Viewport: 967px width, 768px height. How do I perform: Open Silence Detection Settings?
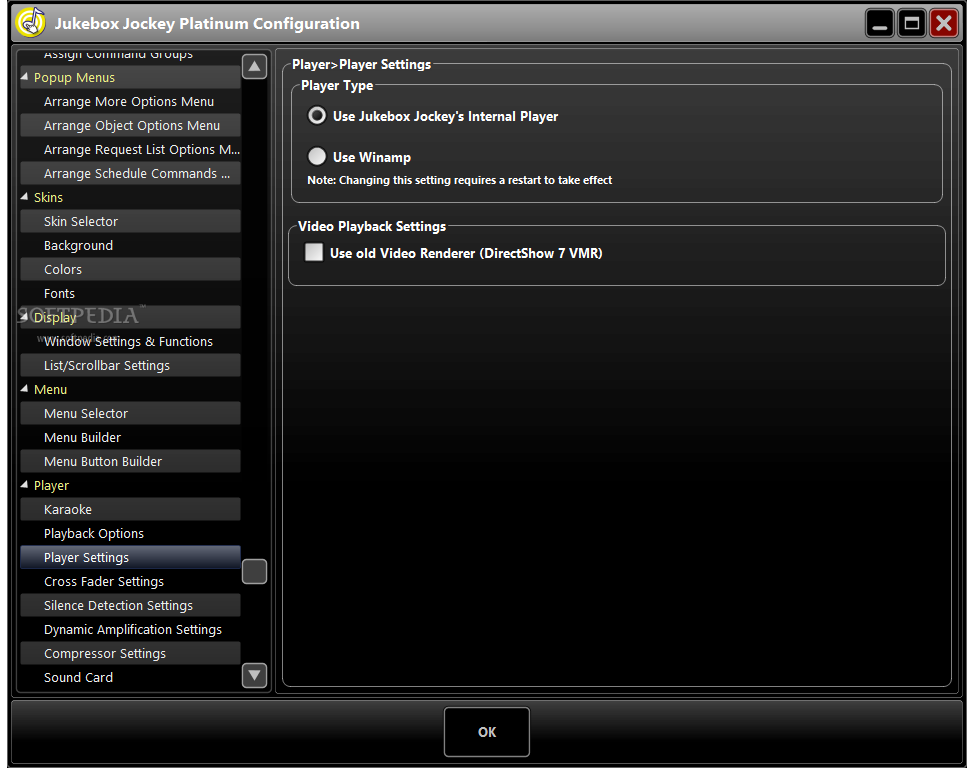point(130,605)
